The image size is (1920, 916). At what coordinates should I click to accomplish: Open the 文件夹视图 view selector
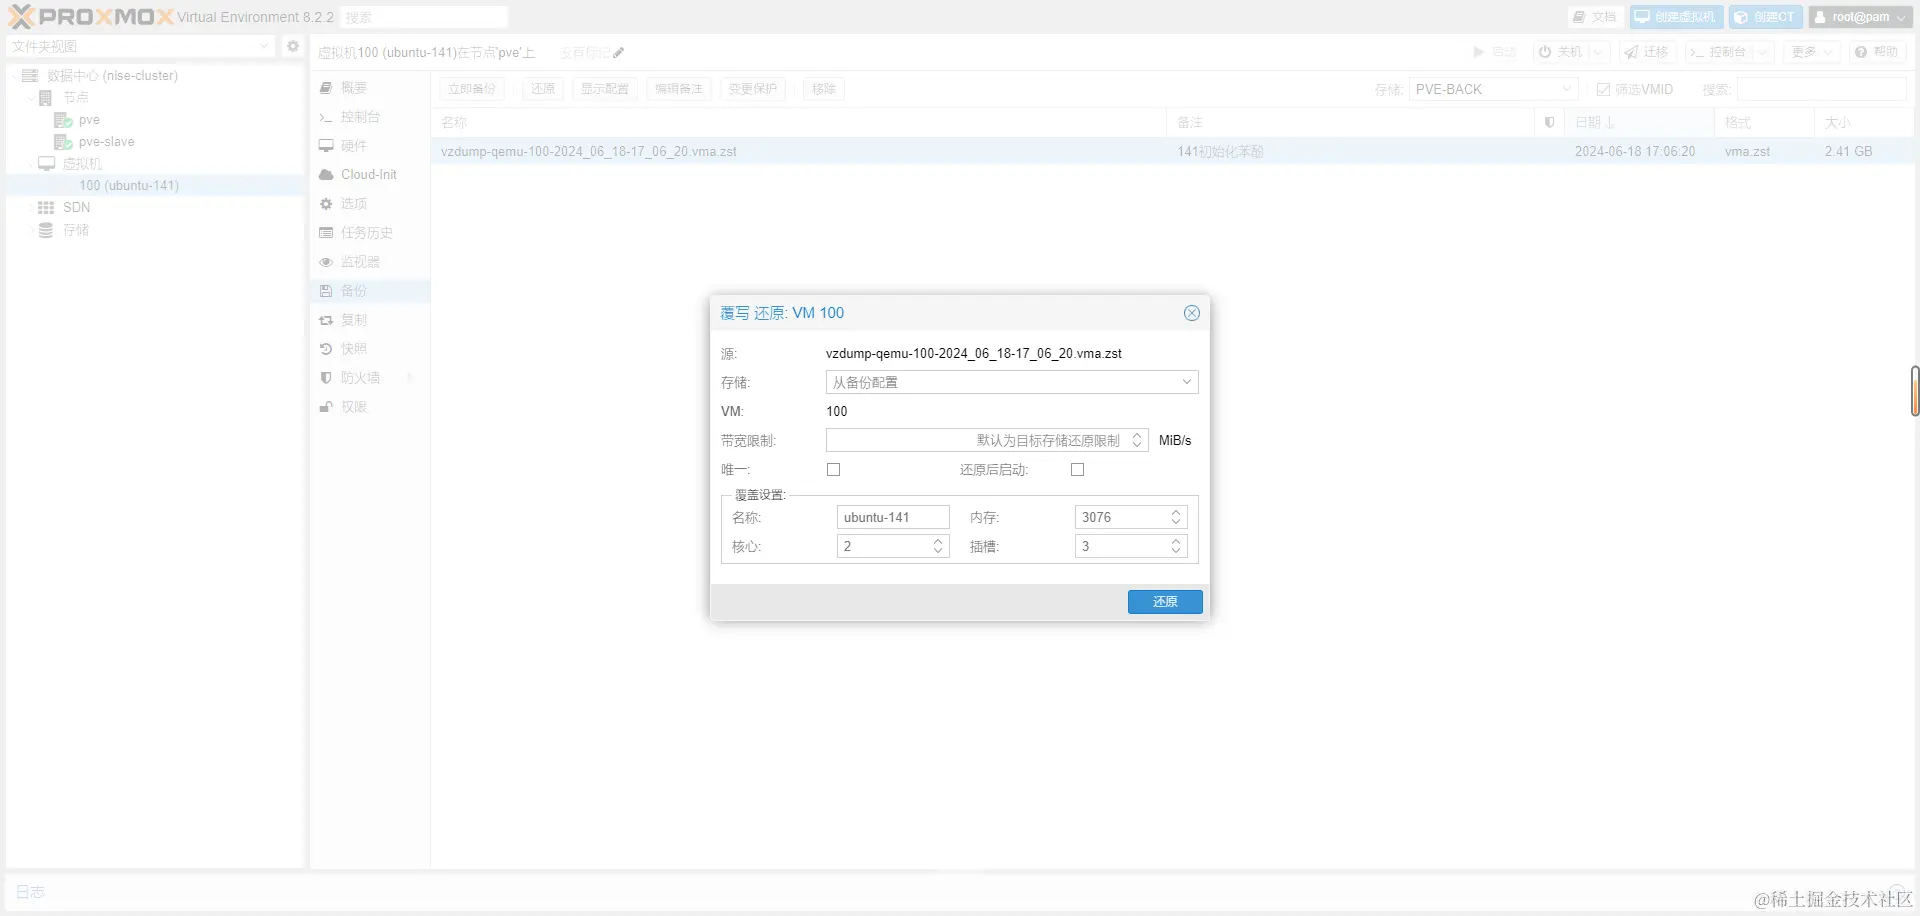pos(141,46)
